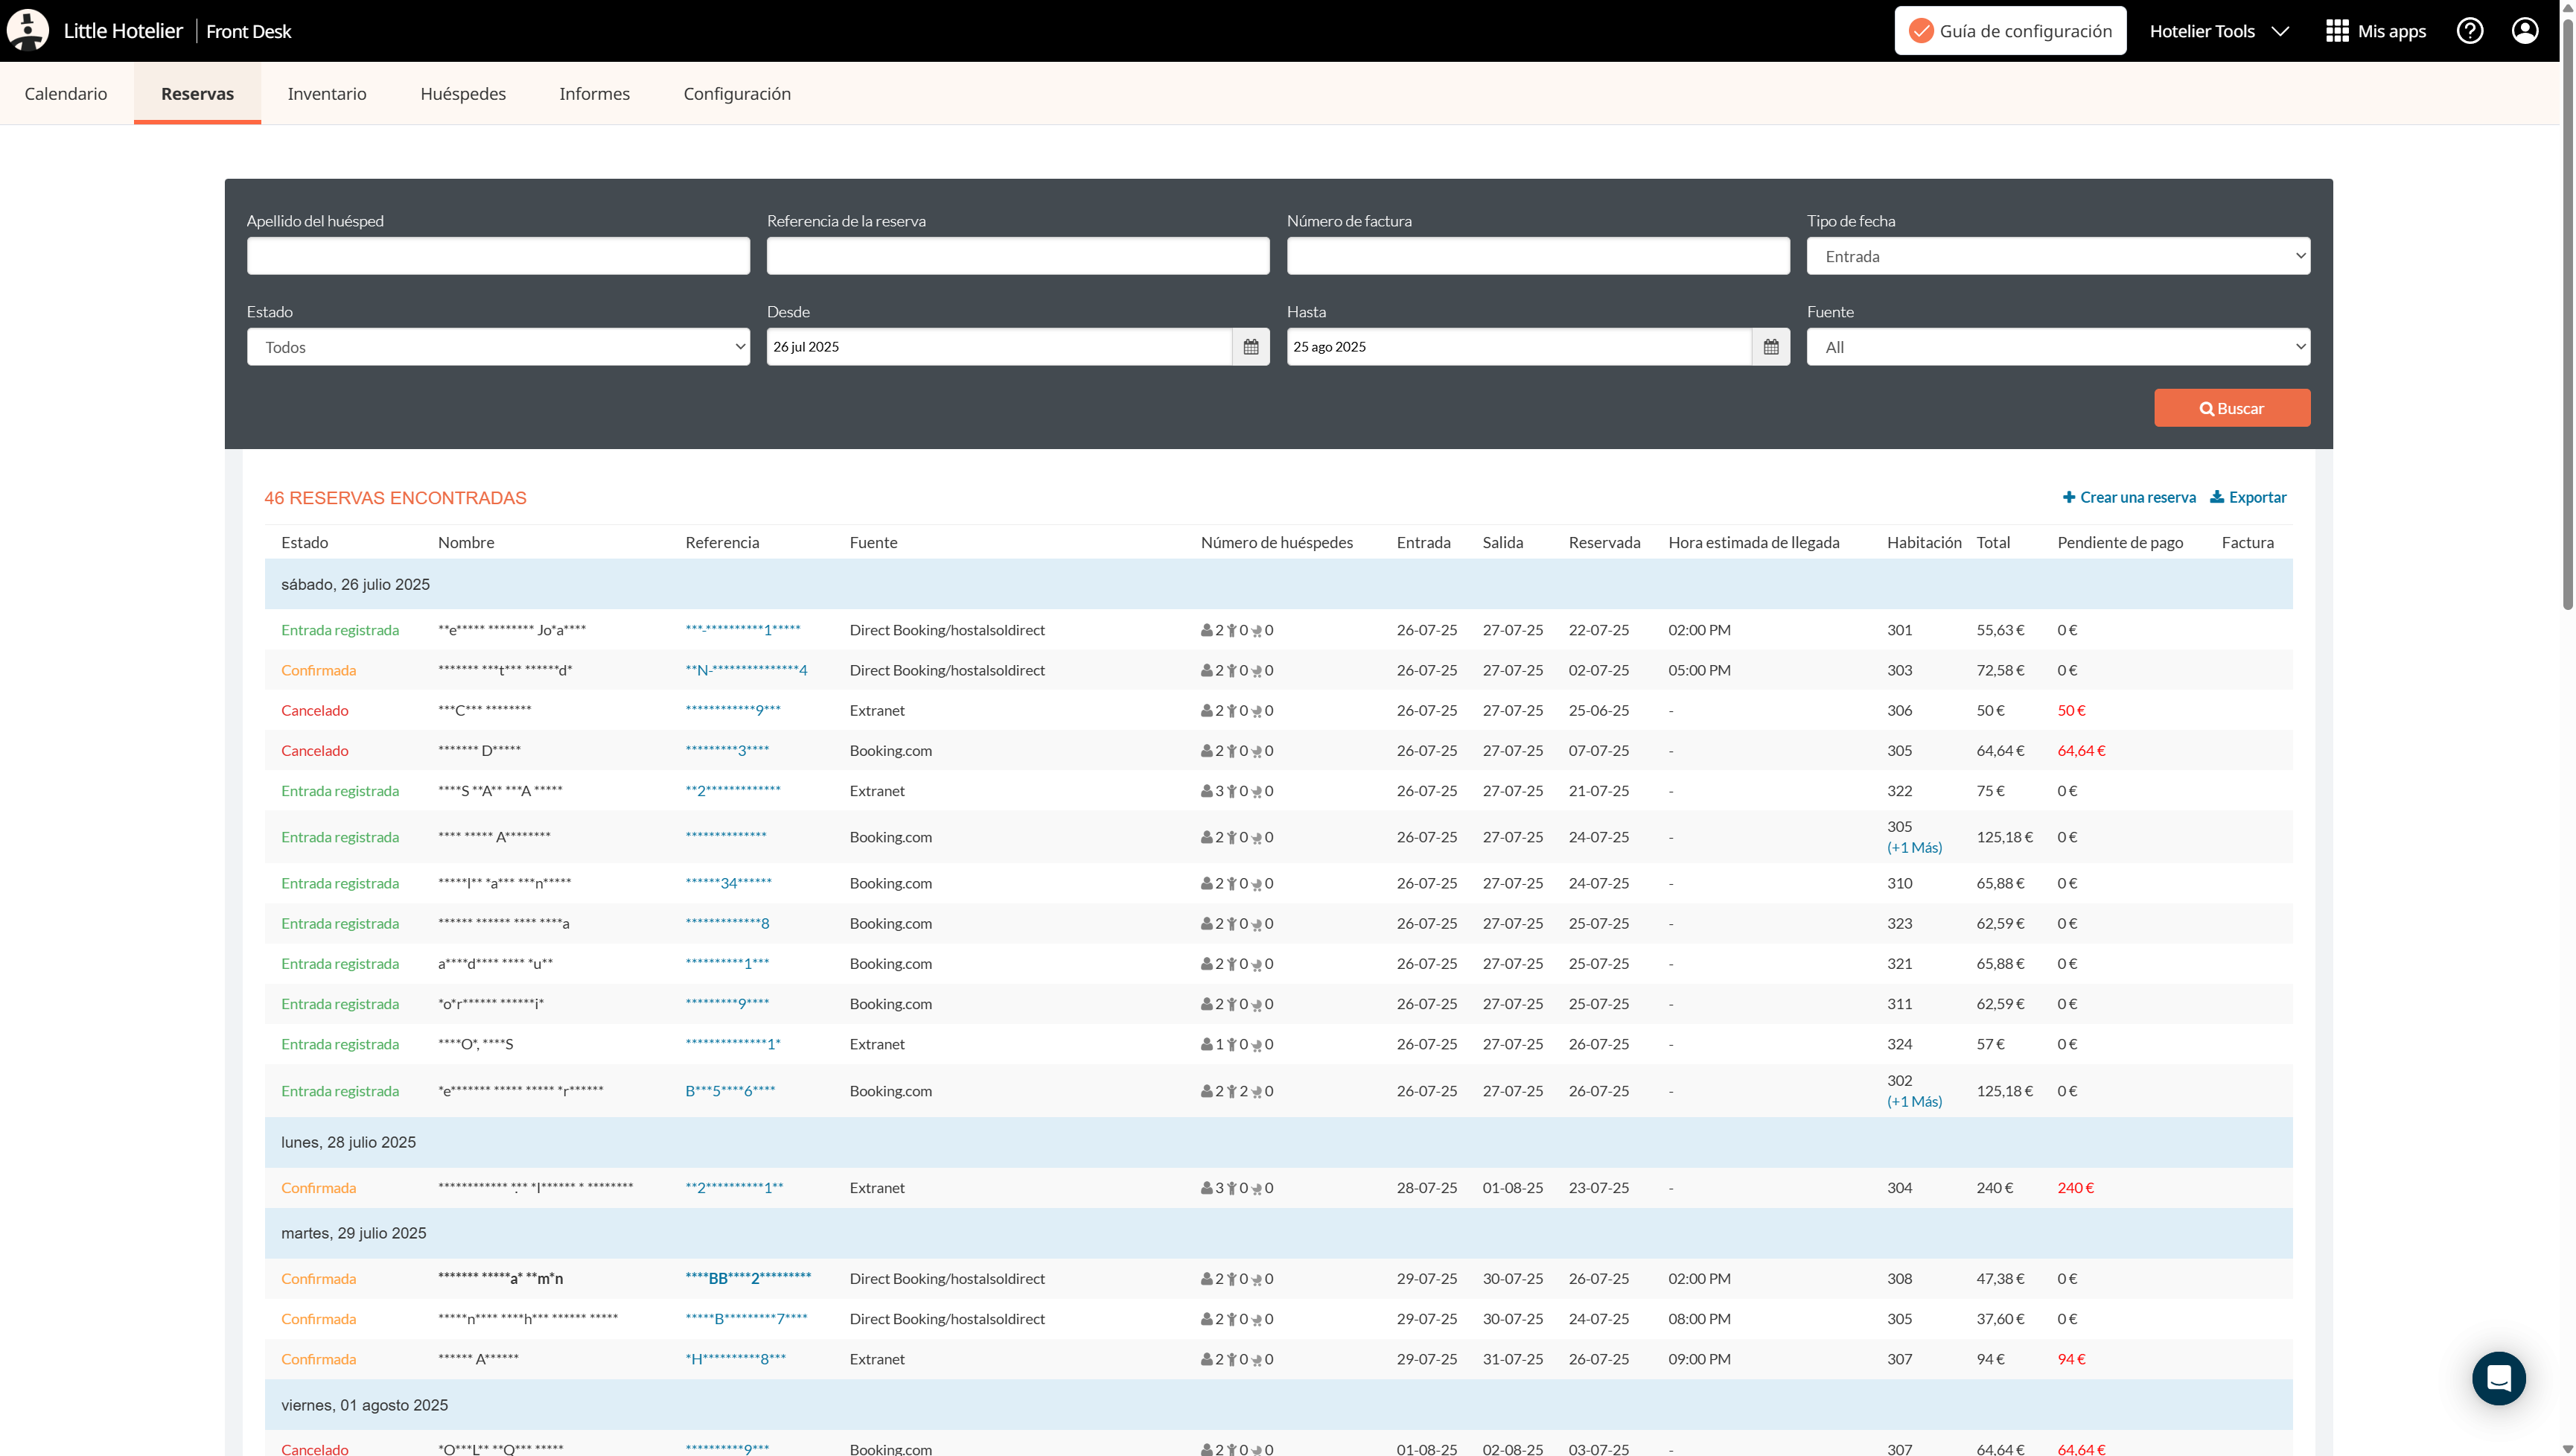Screen dimensions: 2576x1456
Task: Open the Hotelier Tools menu
Action: [2218, 31]
